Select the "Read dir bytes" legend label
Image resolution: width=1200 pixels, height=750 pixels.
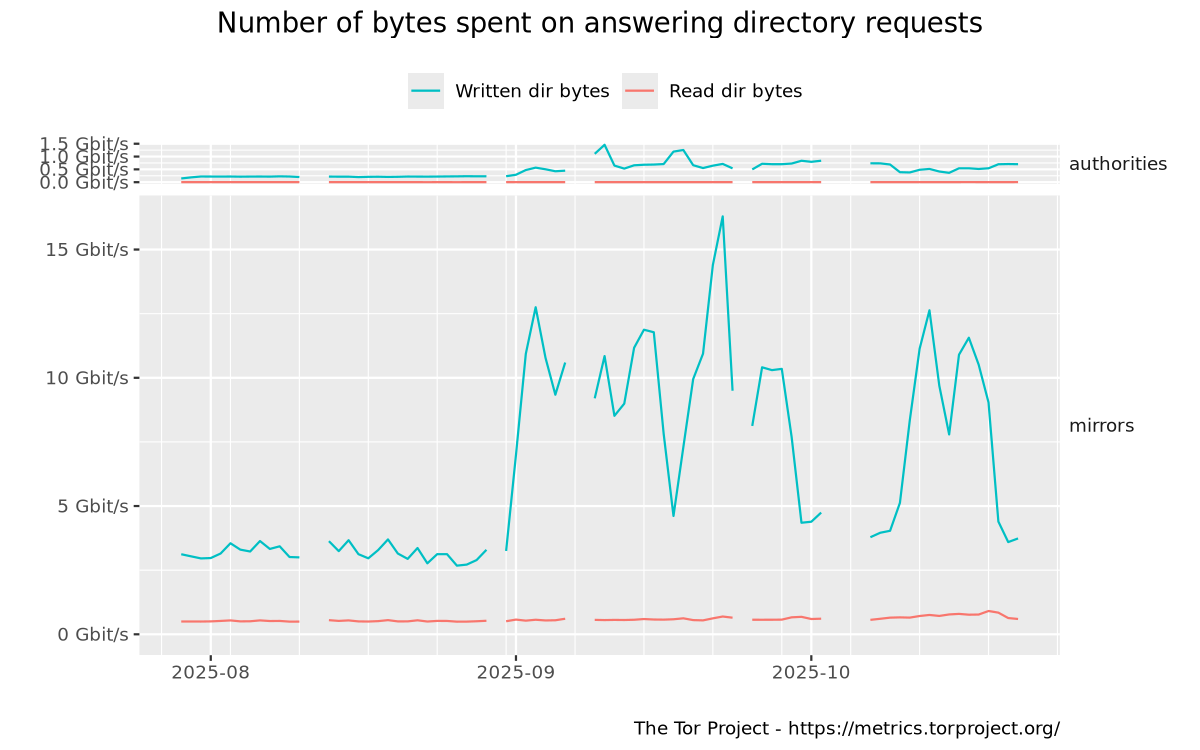735,91
